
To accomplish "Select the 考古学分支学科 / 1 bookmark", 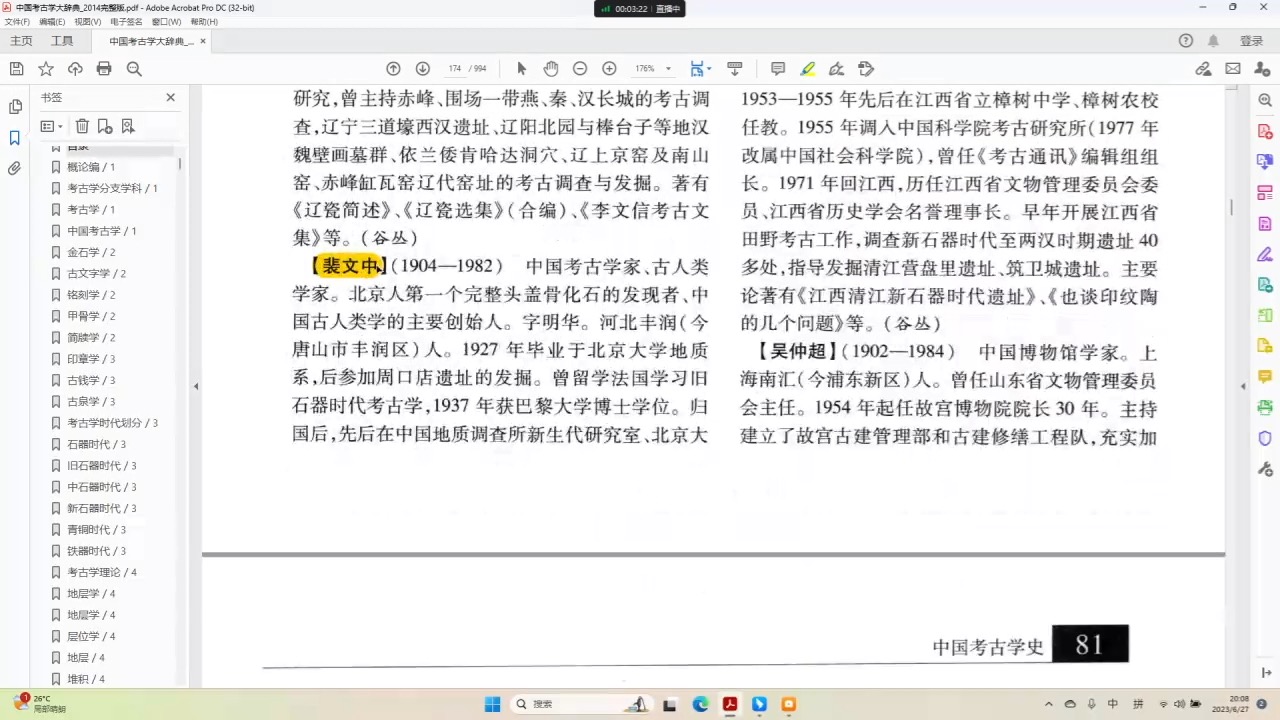I will click(112, 188).
